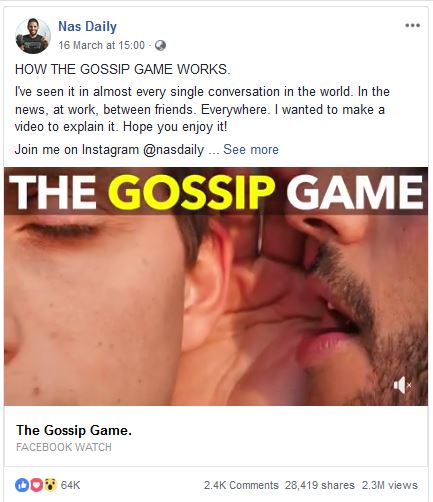Click the red Love heart reaction icon
This screenshot has height=502, width=433.
coord(37,485)
